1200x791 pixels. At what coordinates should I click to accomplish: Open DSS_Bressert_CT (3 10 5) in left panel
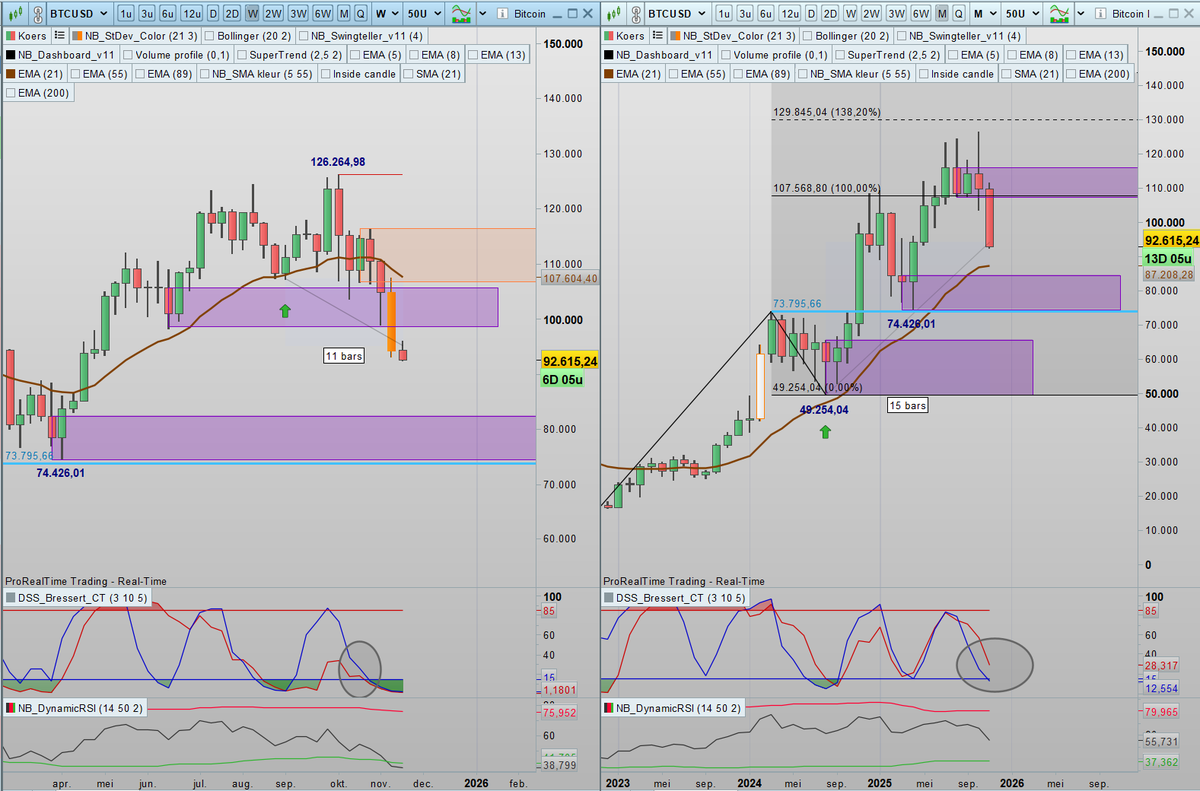coord(78,598)
